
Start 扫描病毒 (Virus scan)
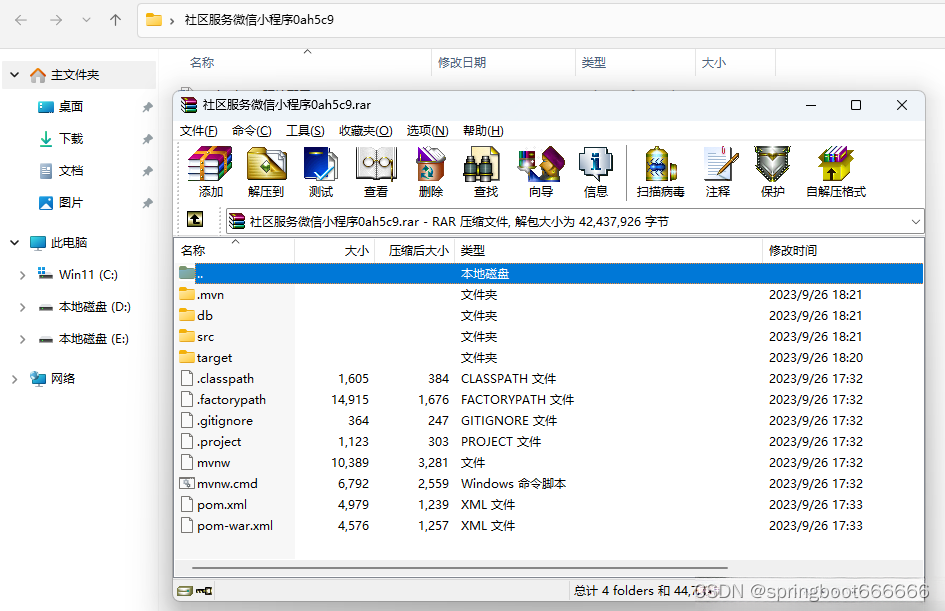(x=661, y=172)
